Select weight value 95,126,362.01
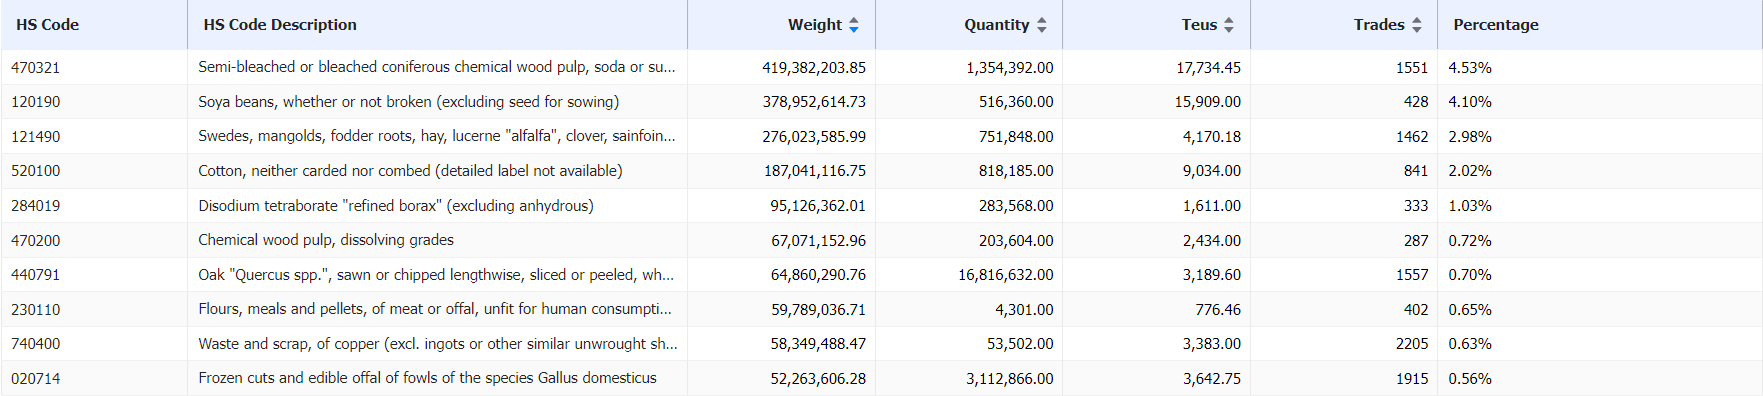The image size is (1763, 396). tap(818, 206)
